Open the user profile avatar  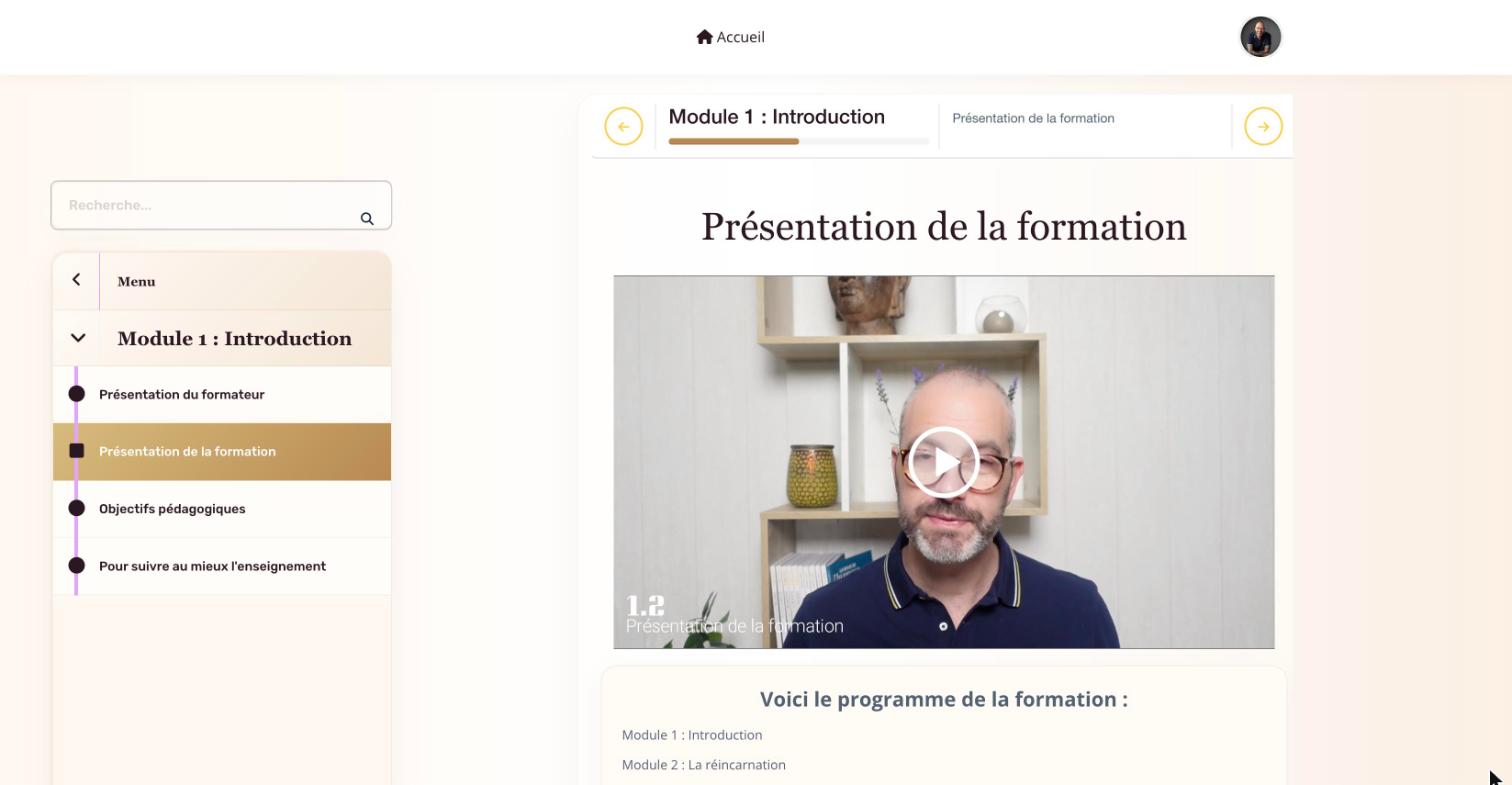click(x=1260, y=37)
